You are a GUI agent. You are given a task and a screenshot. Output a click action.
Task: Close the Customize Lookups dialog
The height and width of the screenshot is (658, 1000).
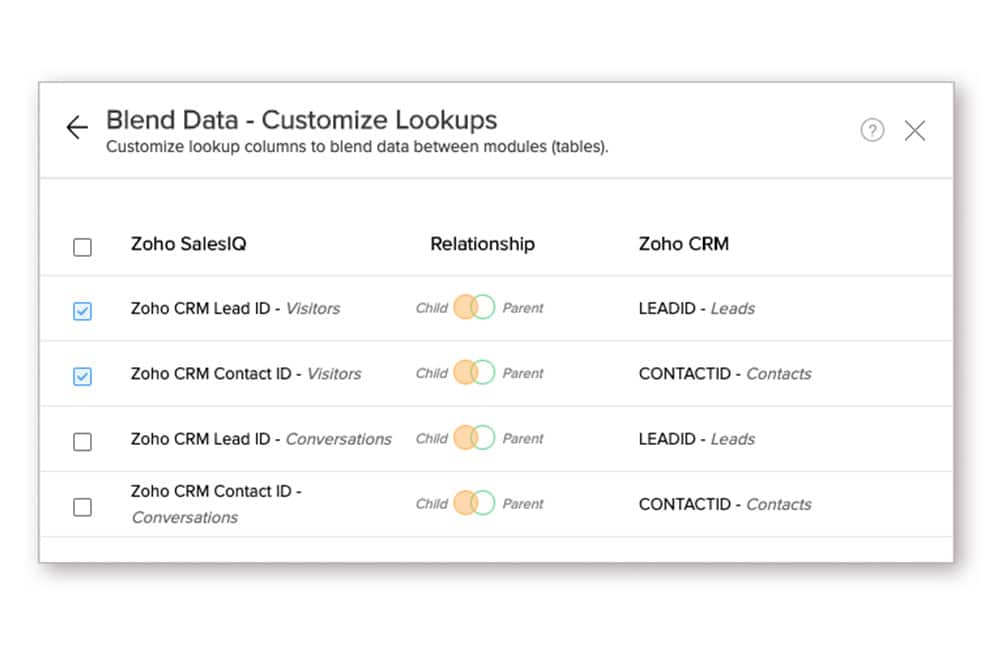(x=914, y=130)
